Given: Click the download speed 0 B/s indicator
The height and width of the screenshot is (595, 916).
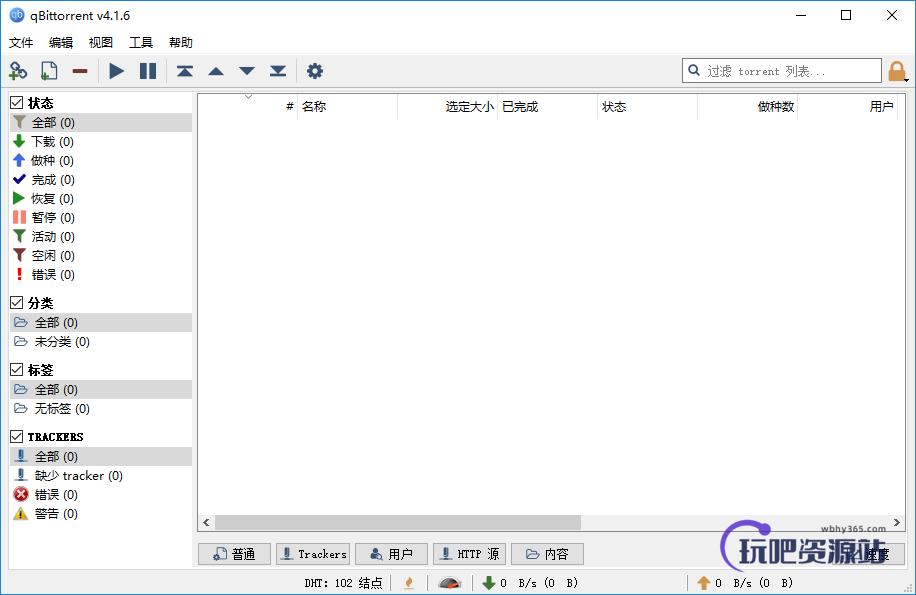Looking at the screenshot, I should point(530,583).
